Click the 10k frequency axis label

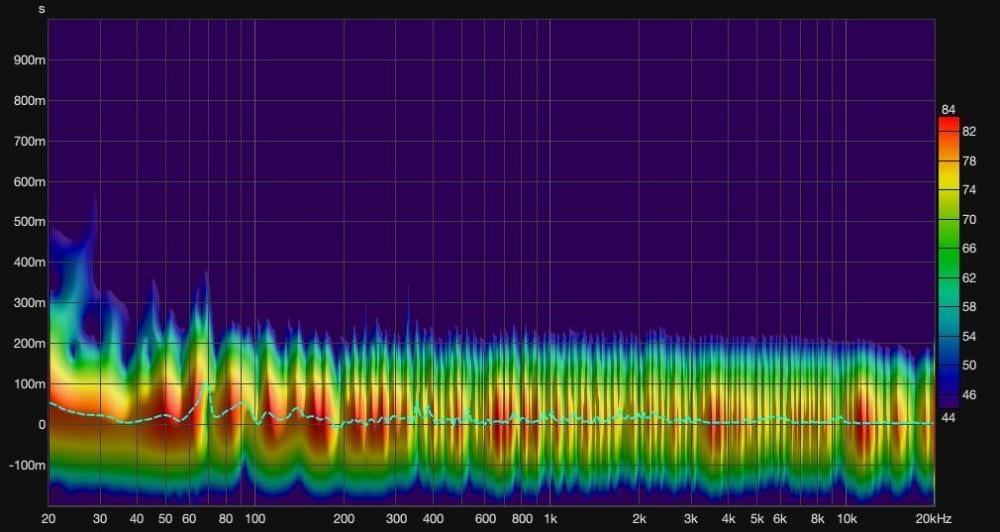coord(846,519)
